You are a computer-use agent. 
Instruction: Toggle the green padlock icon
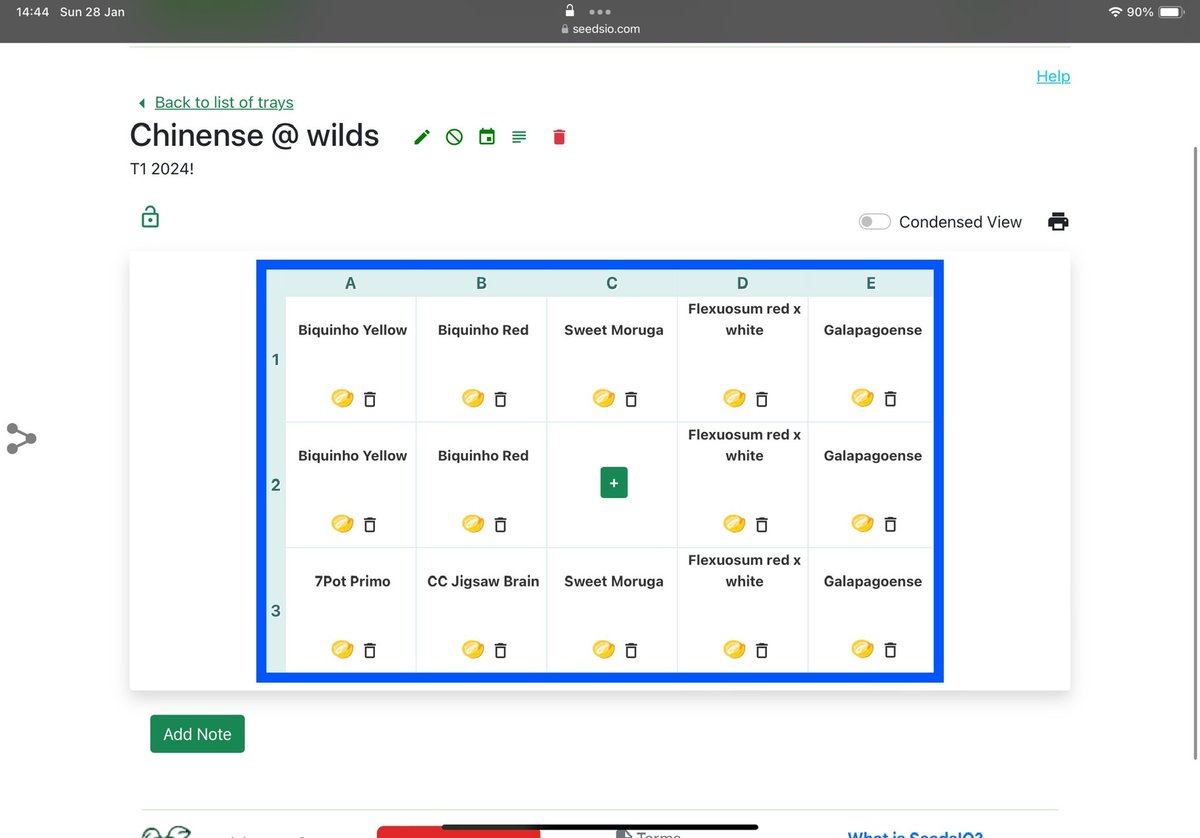click(150, 216)
